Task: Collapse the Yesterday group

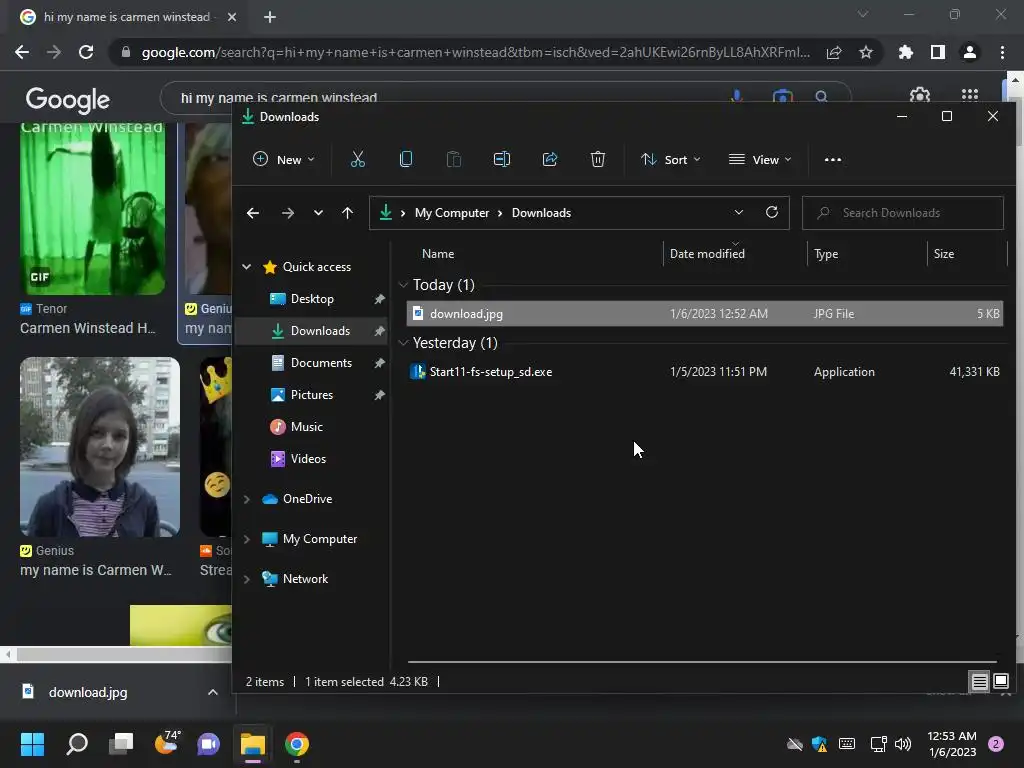Action: [404, 343]
